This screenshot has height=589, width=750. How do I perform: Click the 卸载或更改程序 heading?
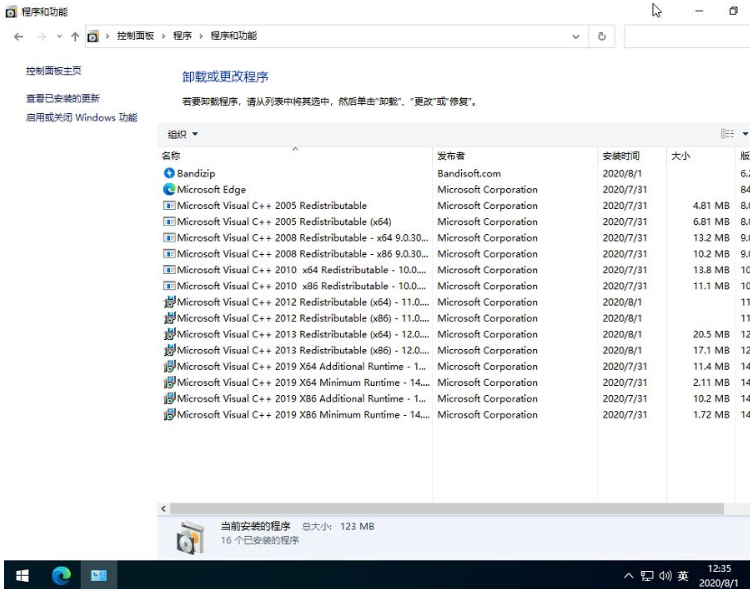225,77
